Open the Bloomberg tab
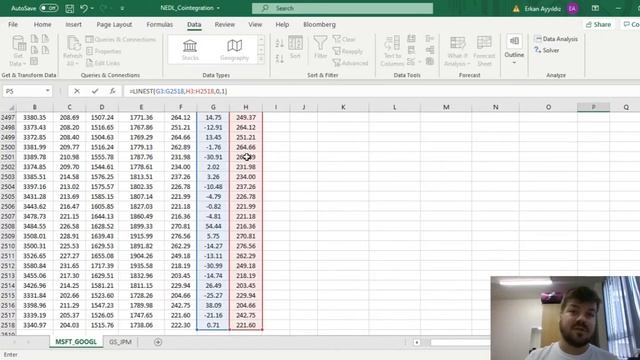 (x=320, y=24)
